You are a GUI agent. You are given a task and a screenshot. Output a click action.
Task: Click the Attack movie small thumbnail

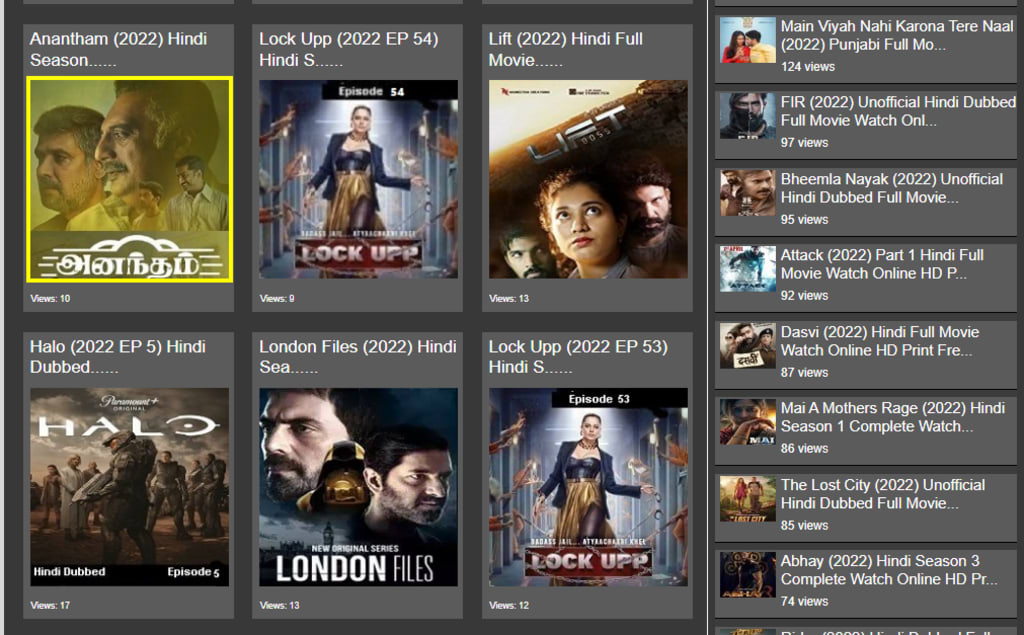click(748, 269)
